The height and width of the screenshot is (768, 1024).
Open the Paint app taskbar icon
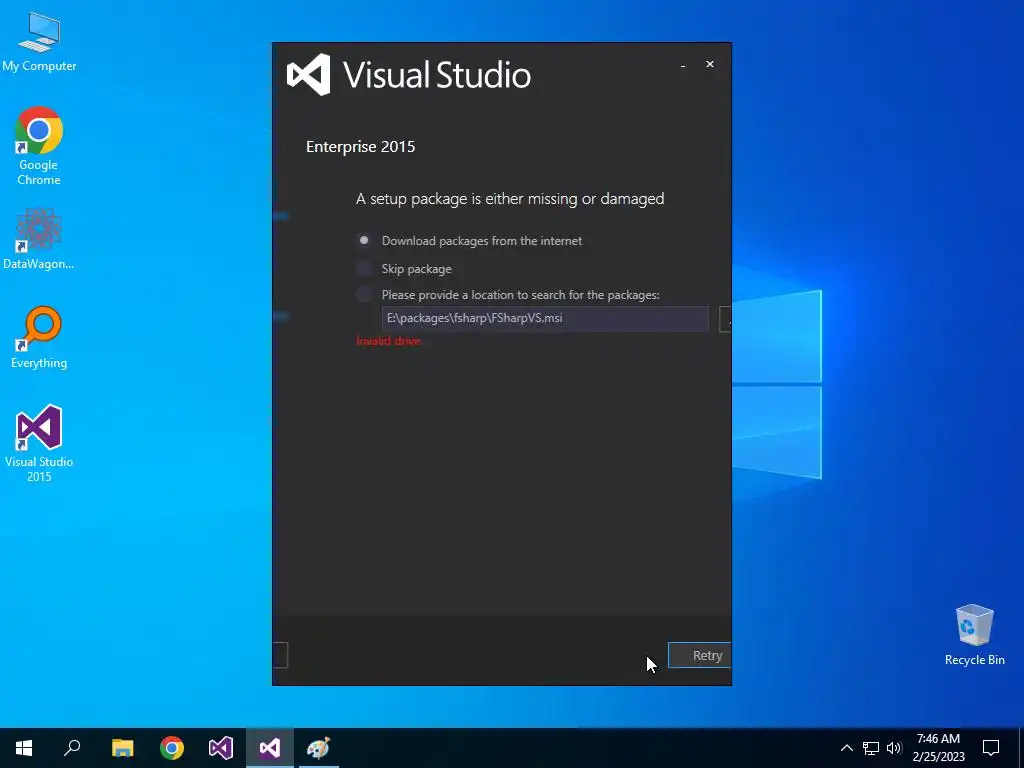coord(319,748)
